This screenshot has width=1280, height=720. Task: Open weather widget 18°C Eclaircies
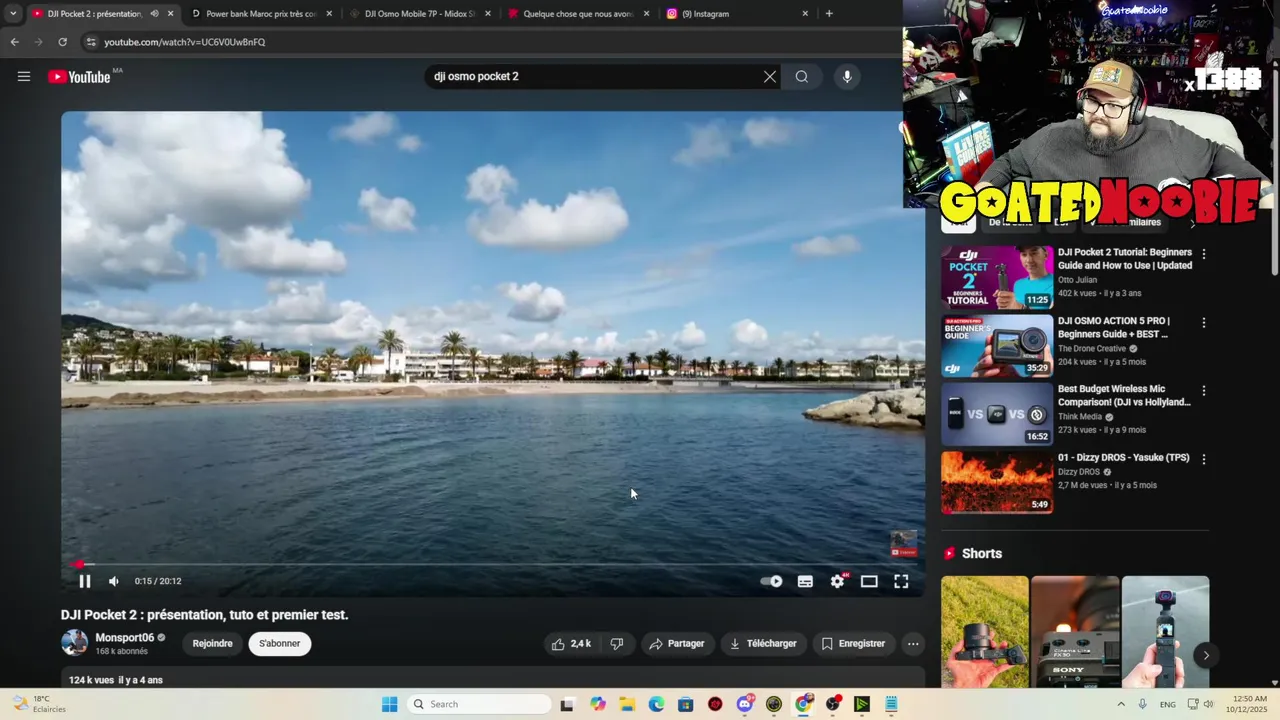(x=38, y=704)
